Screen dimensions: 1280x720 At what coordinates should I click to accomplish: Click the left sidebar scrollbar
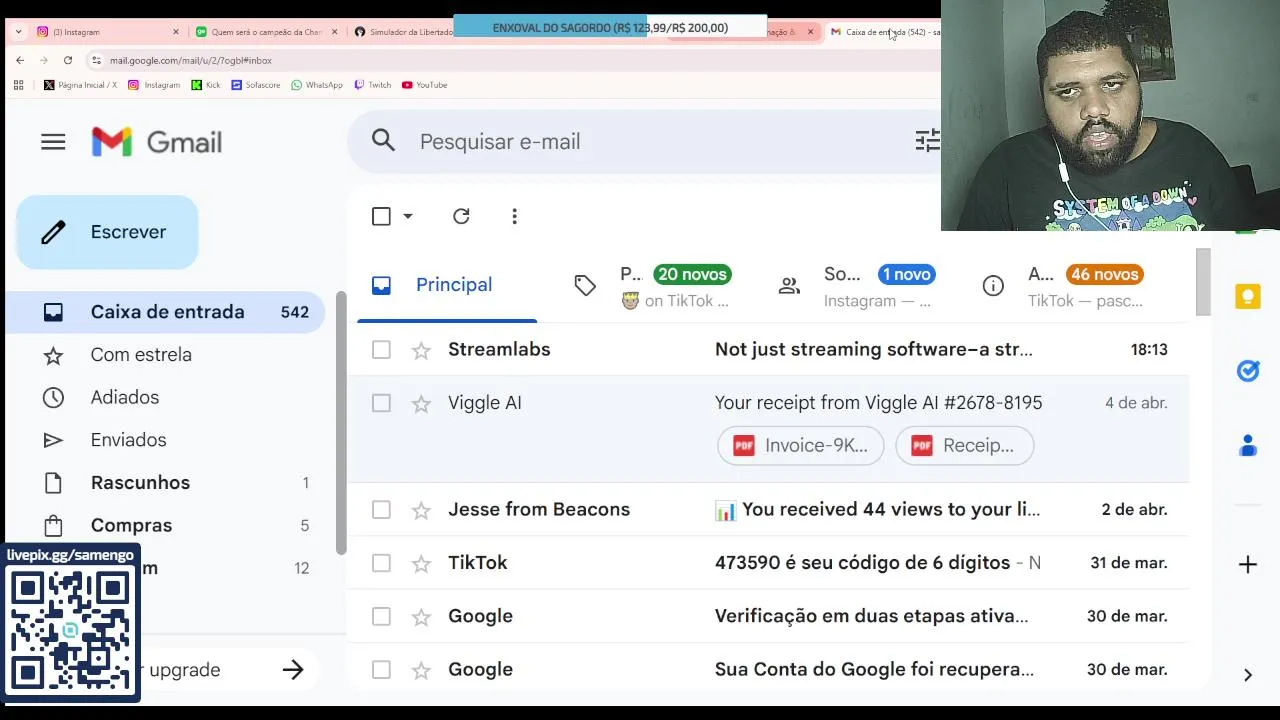pos(341,425)
